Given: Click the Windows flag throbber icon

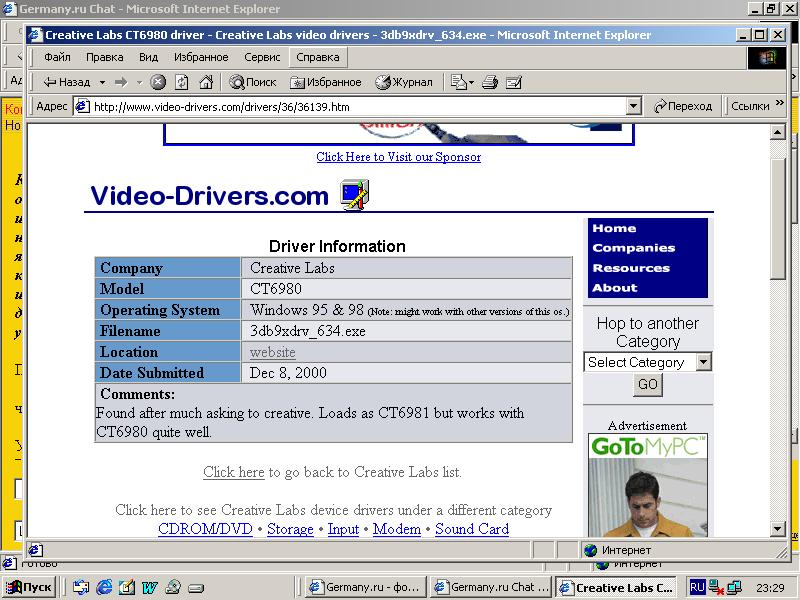Looking at the screenshot, I should point(766,57).
